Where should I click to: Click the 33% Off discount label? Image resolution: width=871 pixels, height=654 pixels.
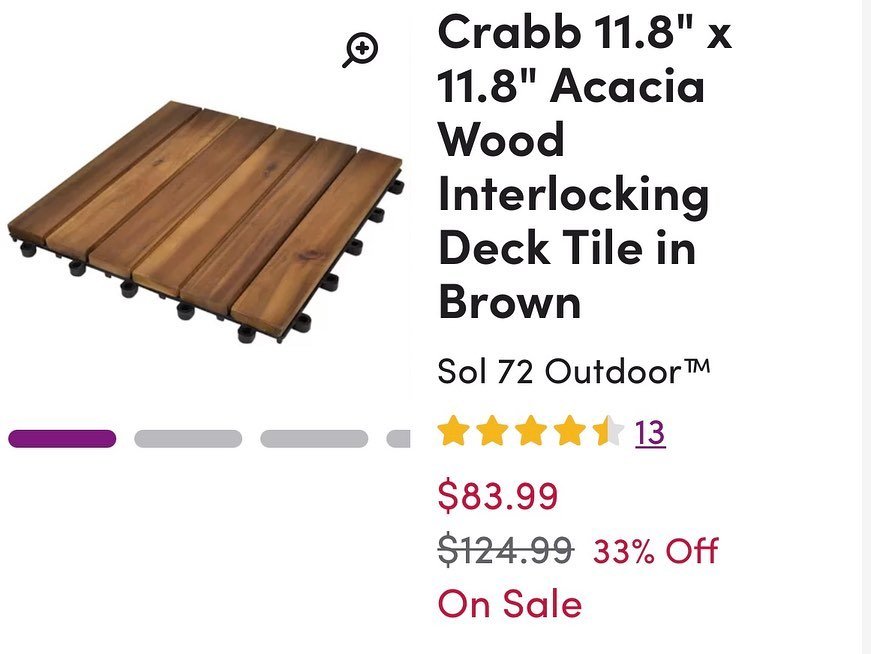pyautogui.click(x=656, y=550)
